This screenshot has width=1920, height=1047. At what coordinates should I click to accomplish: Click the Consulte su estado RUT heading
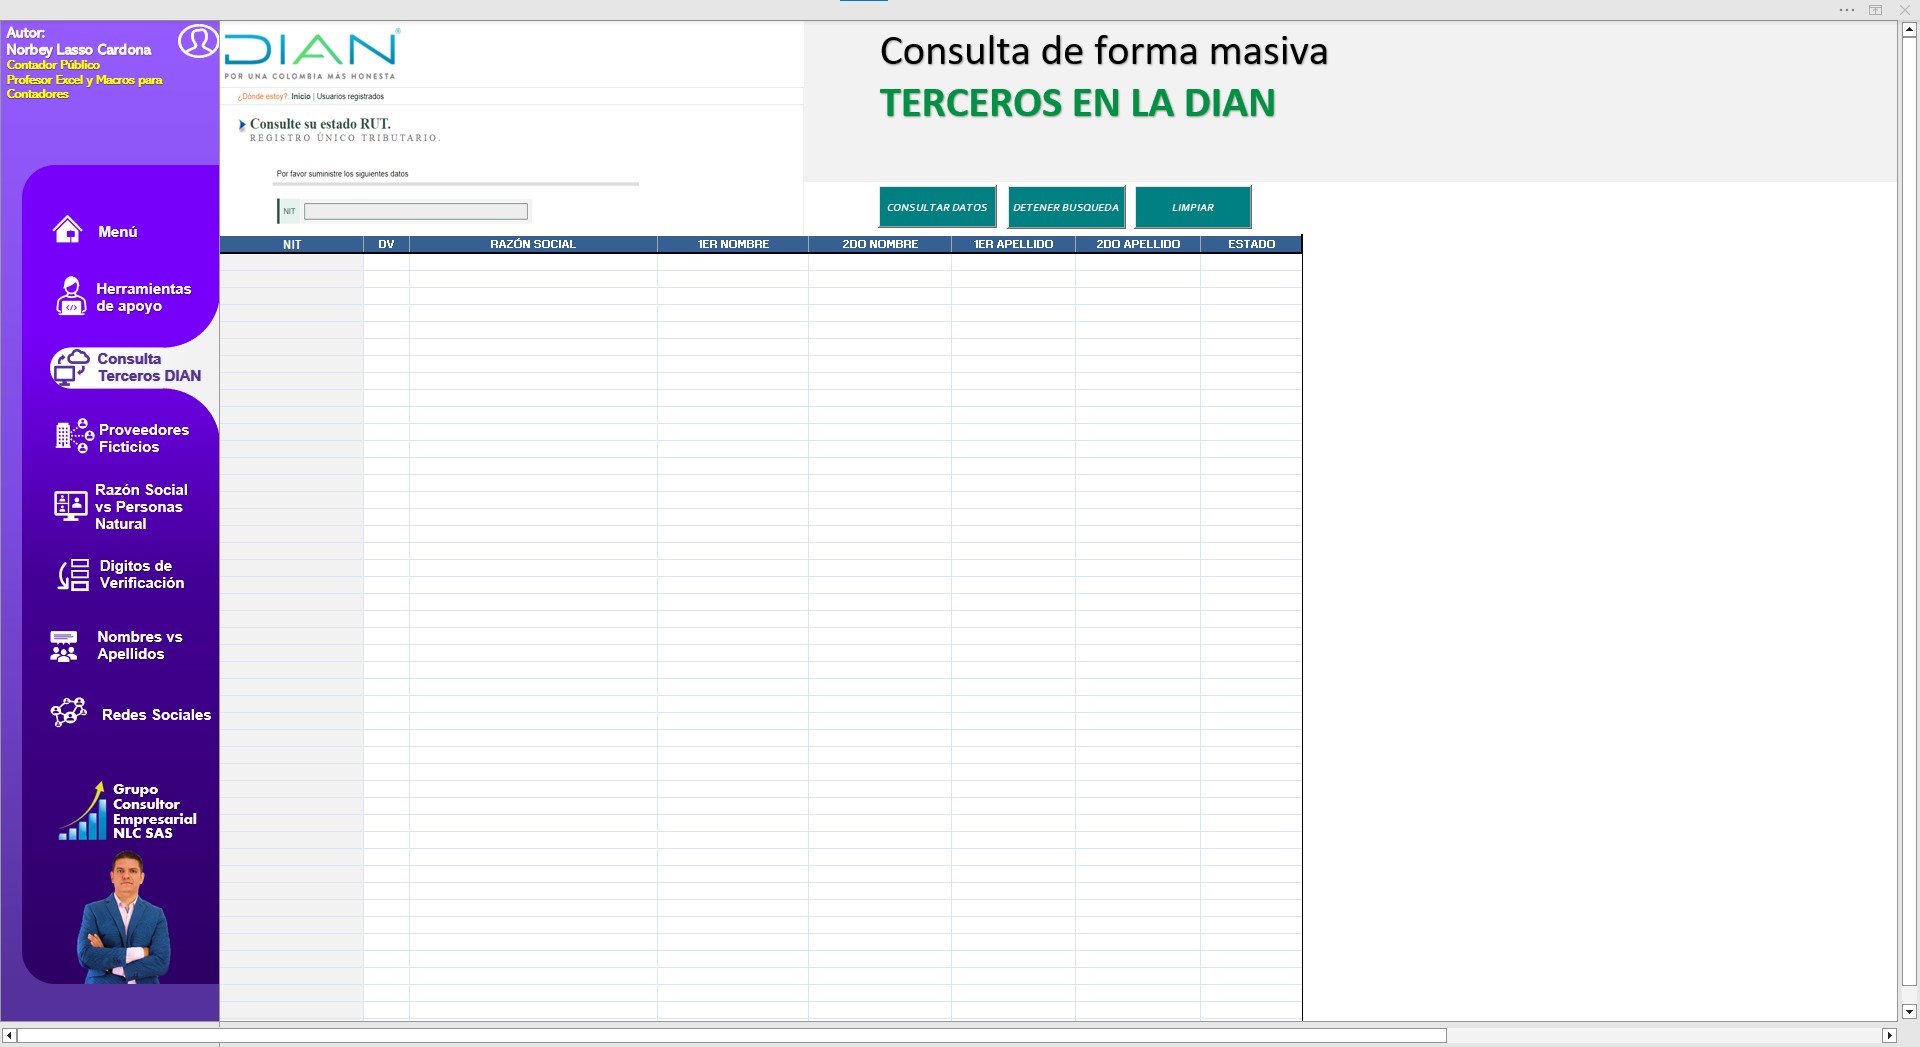320,124
